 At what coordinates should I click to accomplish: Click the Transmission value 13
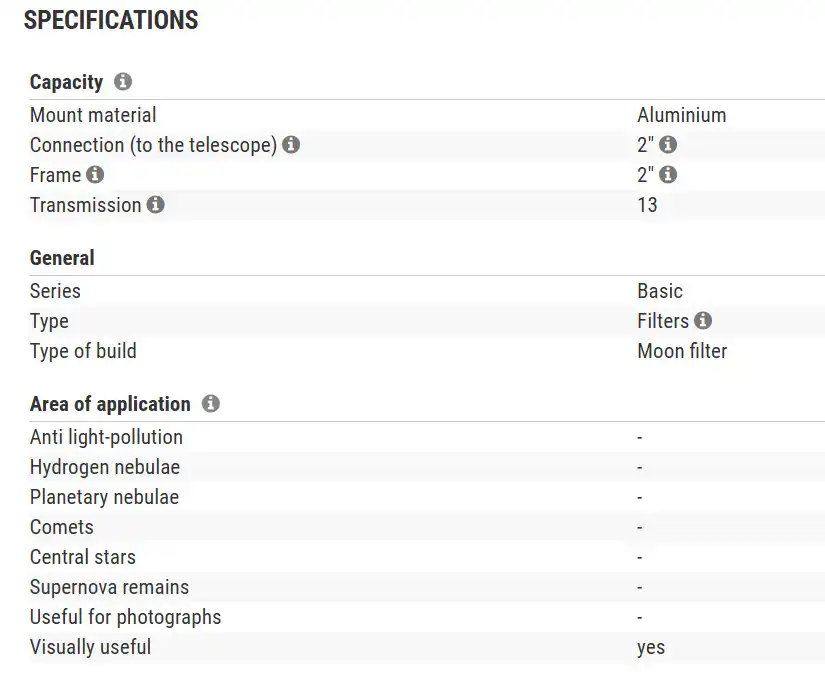click(x=647, y=205)
